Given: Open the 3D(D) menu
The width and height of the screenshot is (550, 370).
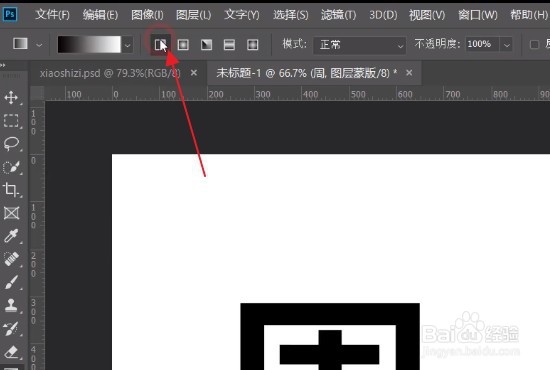Looking at the screenshot, I should 383,15.
